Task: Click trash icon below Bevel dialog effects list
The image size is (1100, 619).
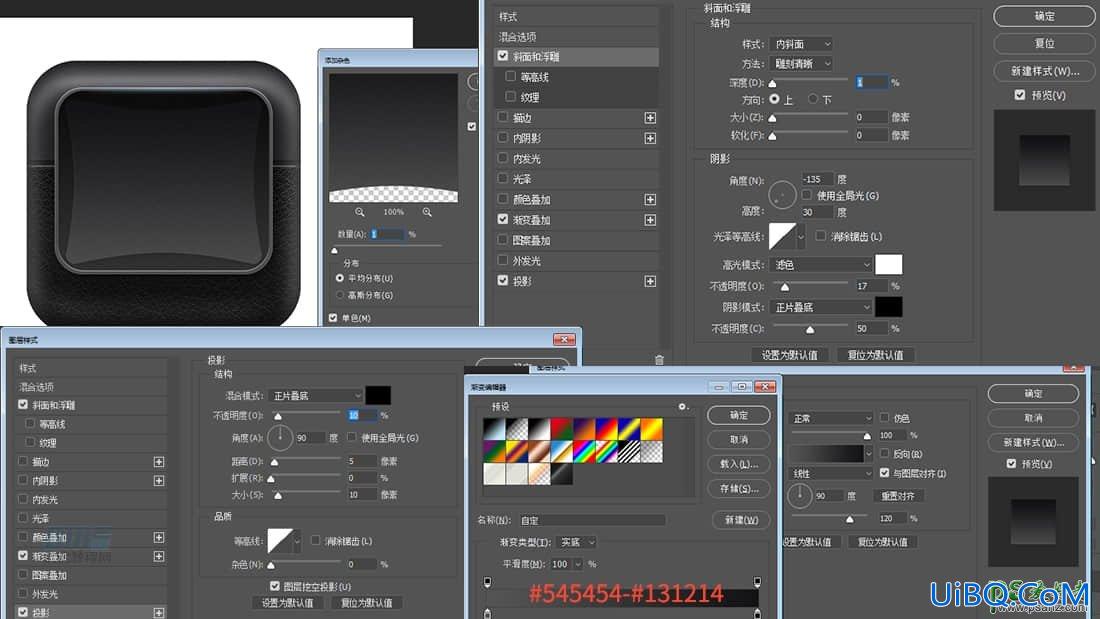Action: pyautogui.click(x=659, y=360)
